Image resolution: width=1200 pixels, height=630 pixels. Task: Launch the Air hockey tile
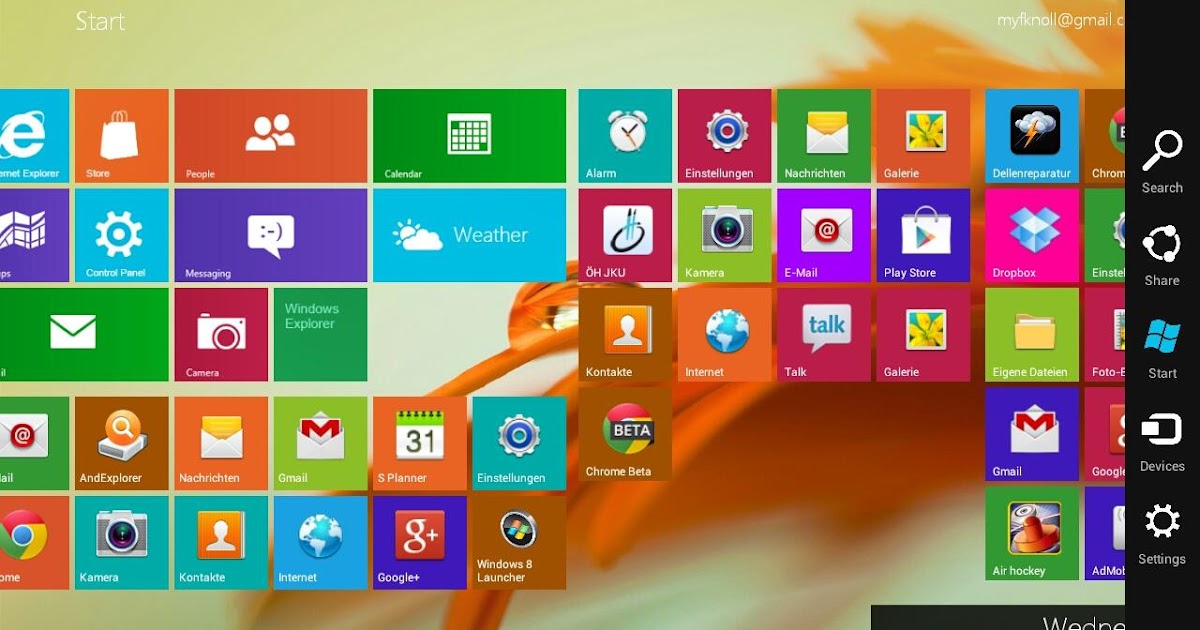pyautogui.click(x=1032, y=533)
